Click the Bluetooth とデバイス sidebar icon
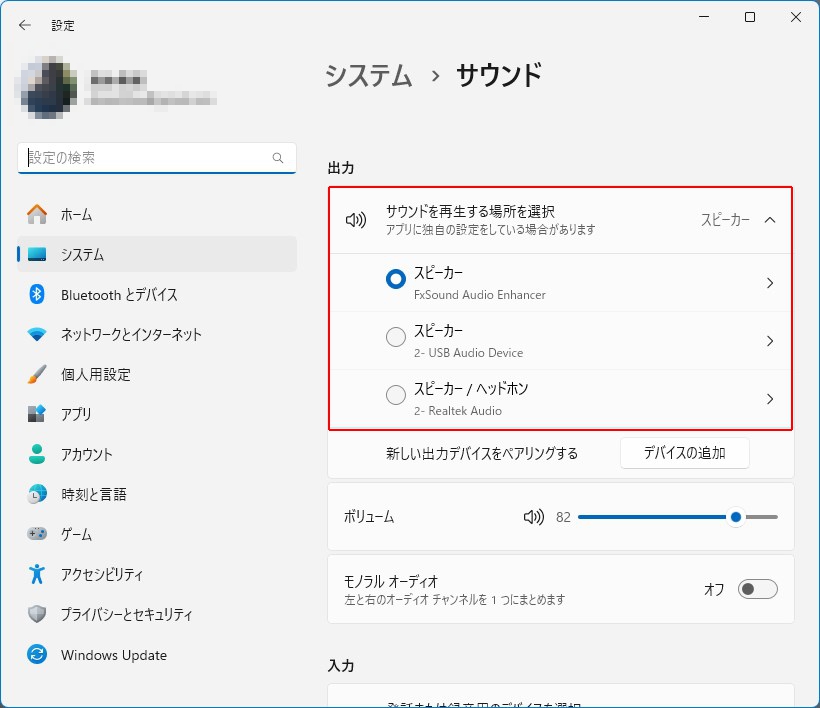The width and height of the screenshot is (820, 708). [x=37, y=294]
